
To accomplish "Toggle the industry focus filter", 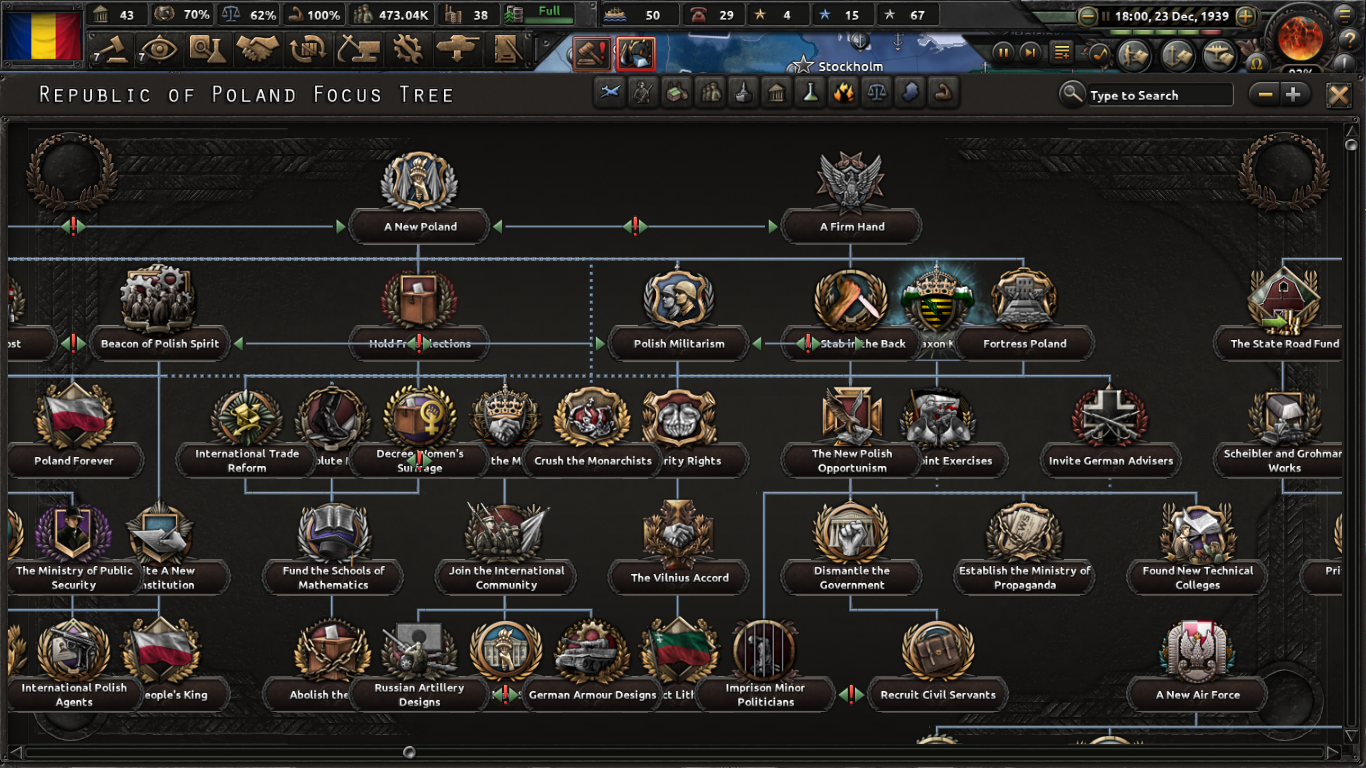I will pyautogui.click(x=677, y=93).
